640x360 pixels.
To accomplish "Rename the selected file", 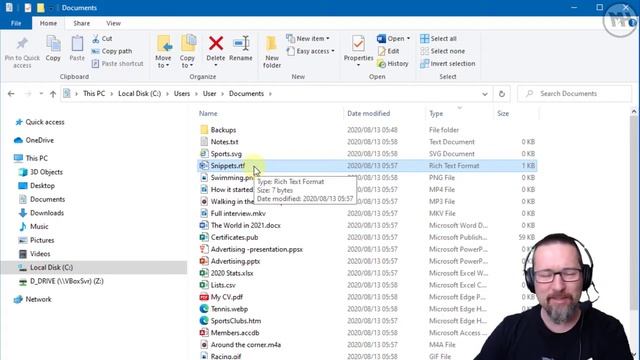I will [241, 49].
